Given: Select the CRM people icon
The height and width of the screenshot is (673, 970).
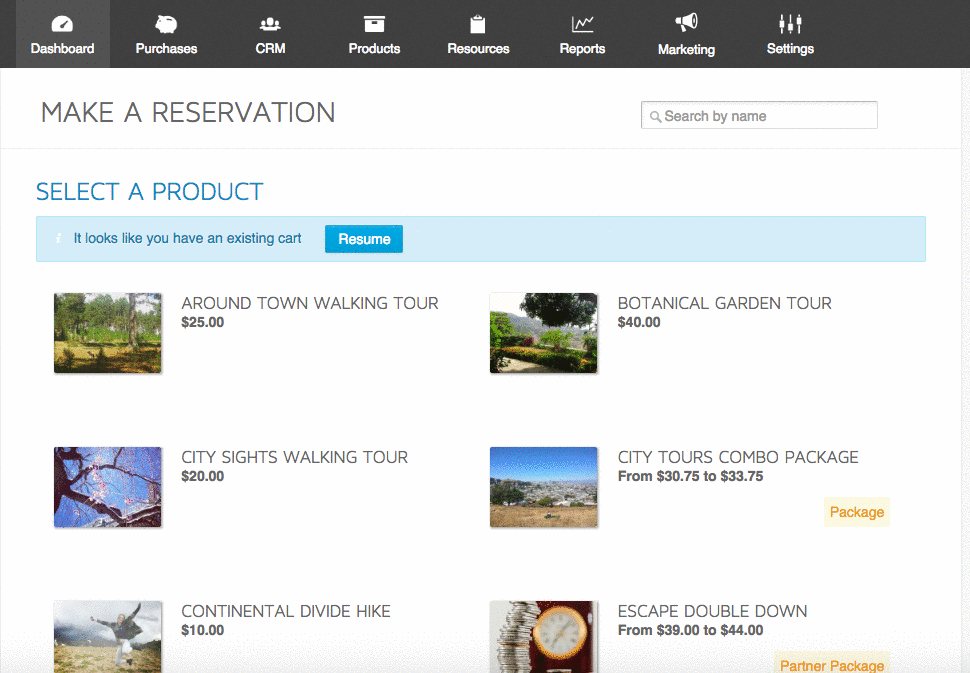Looking at the screenshot, I should 270,24.
